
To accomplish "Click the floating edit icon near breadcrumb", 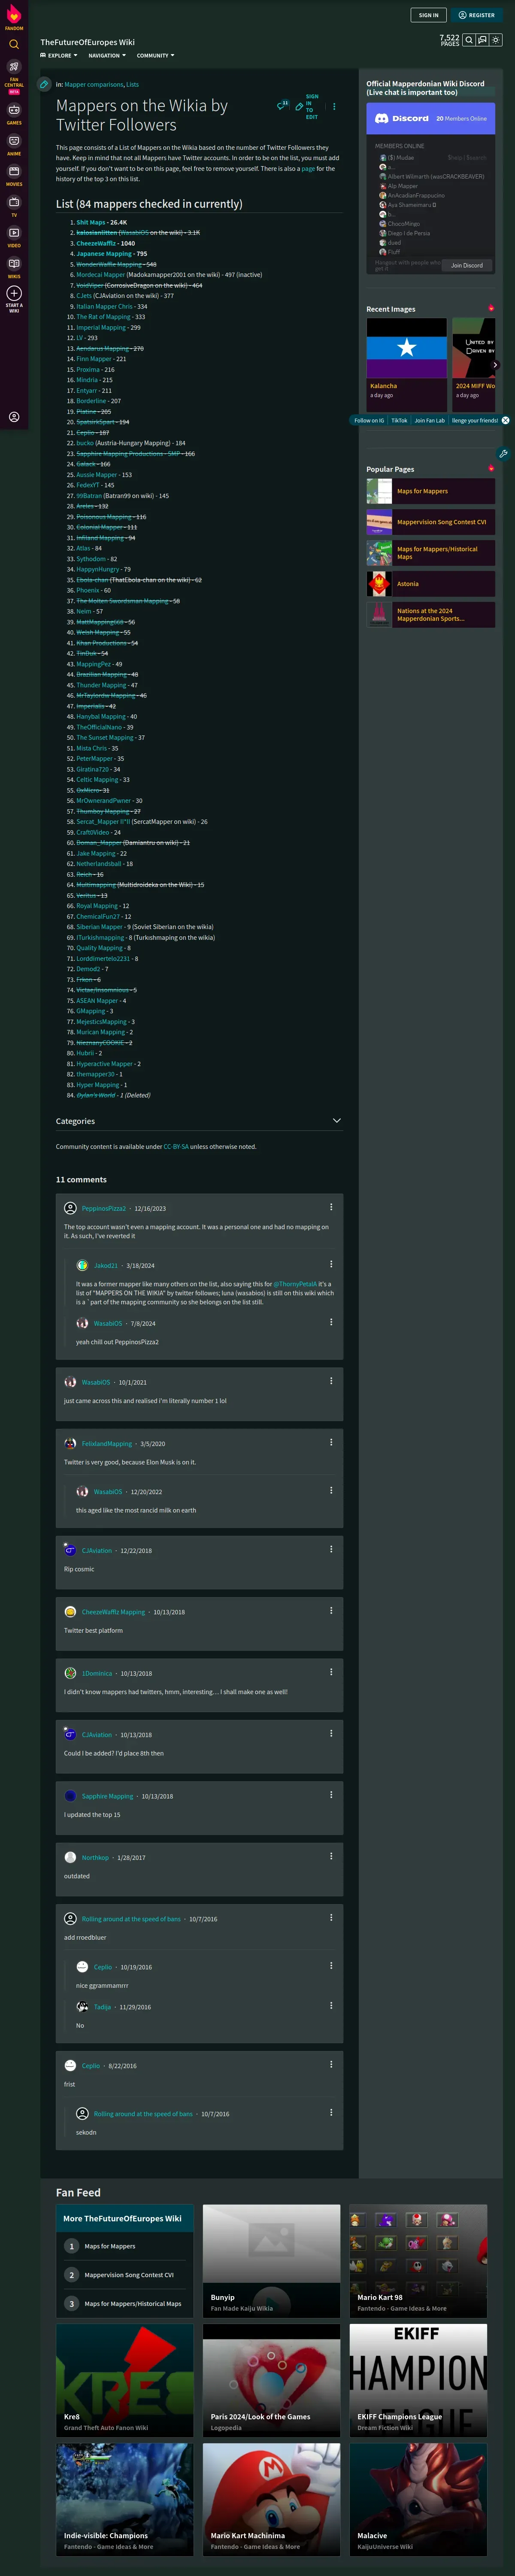I will pyautogui.click(x=44, y=84).
